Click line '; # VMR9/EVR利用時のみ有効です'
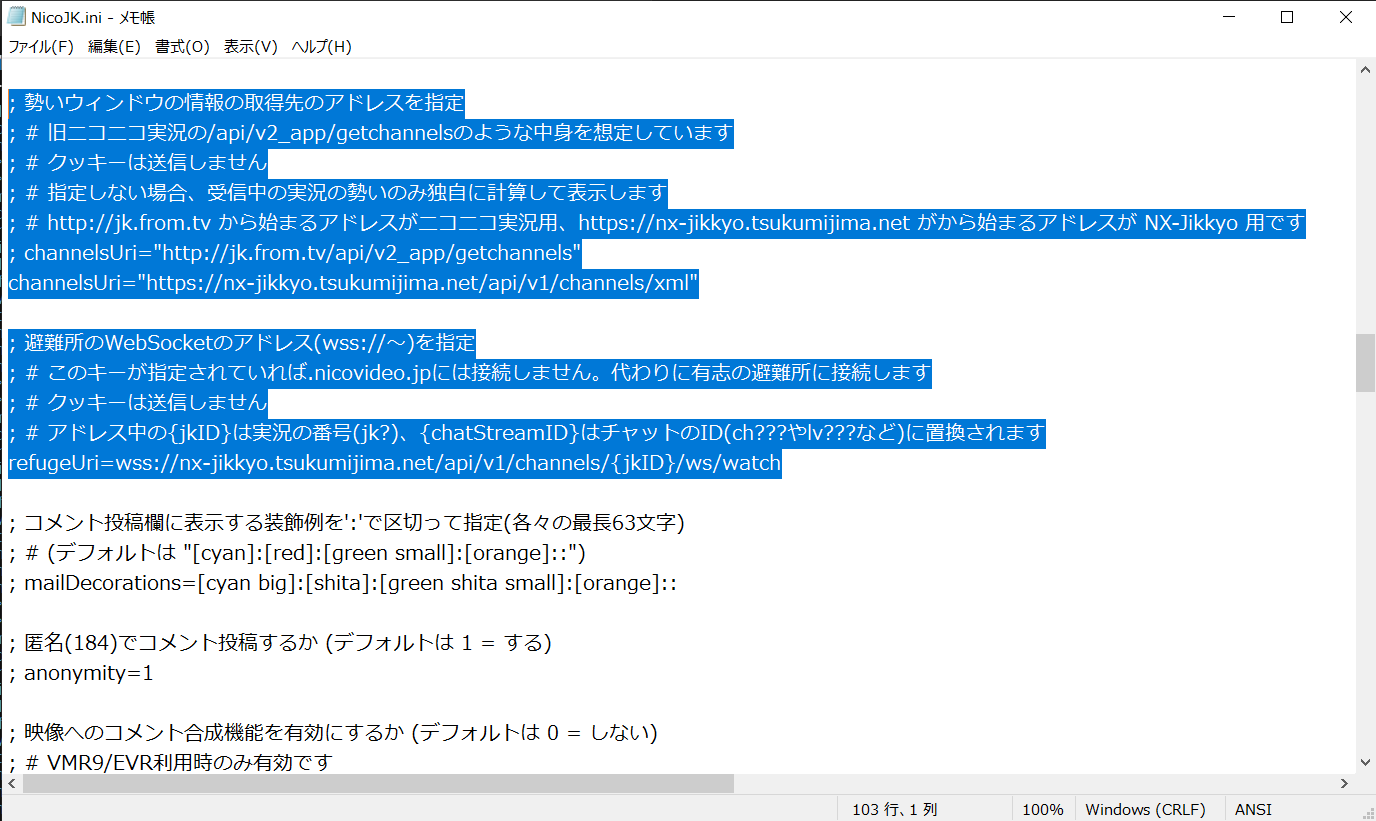Screen dimensions: 1376x821 tap(170, 763)
